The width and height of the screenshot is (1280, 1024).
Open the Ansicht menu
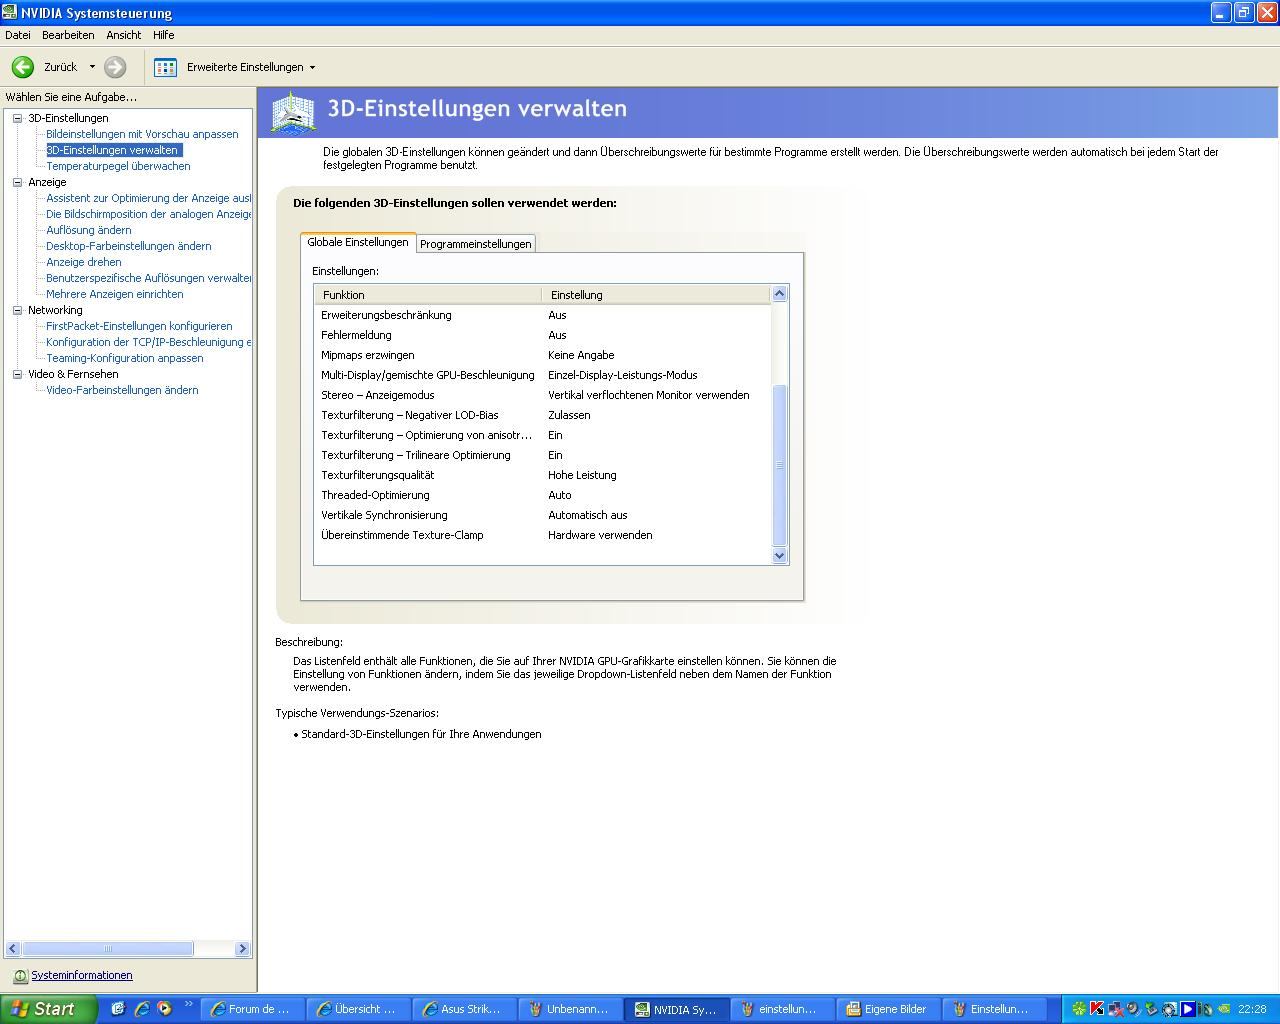(x=124, y=35)
